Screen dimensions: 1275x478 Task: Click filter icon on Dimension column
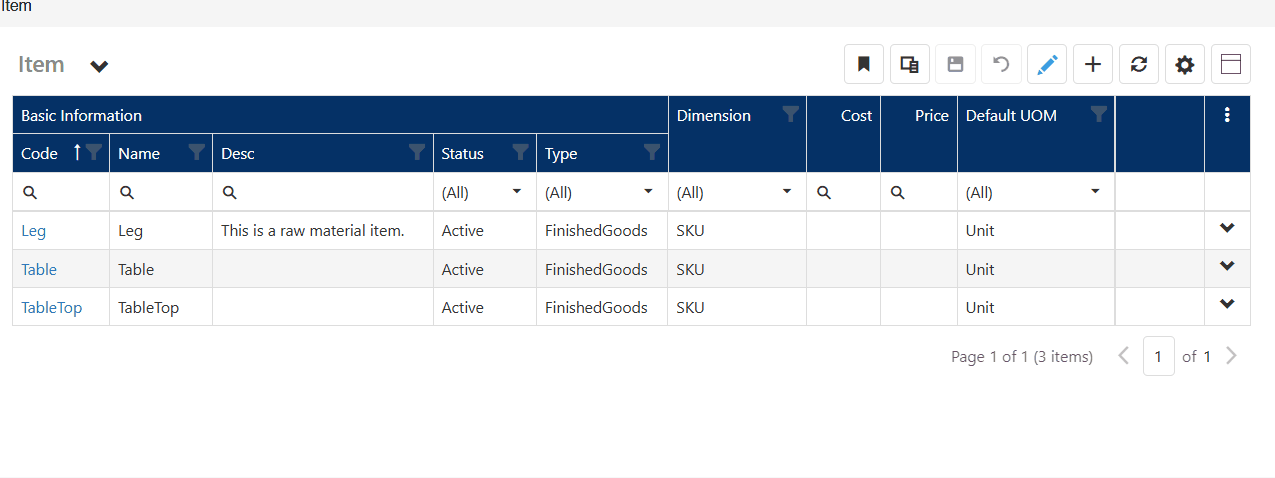point(790,115)
